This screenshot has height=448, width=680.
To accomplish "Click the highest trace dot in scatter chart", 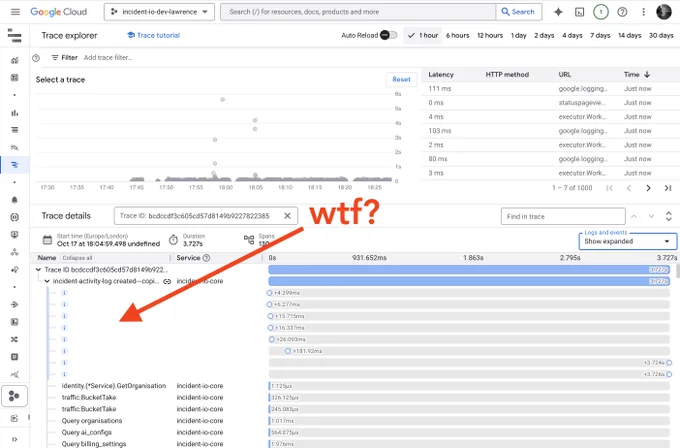I will (x=222, y=100).
